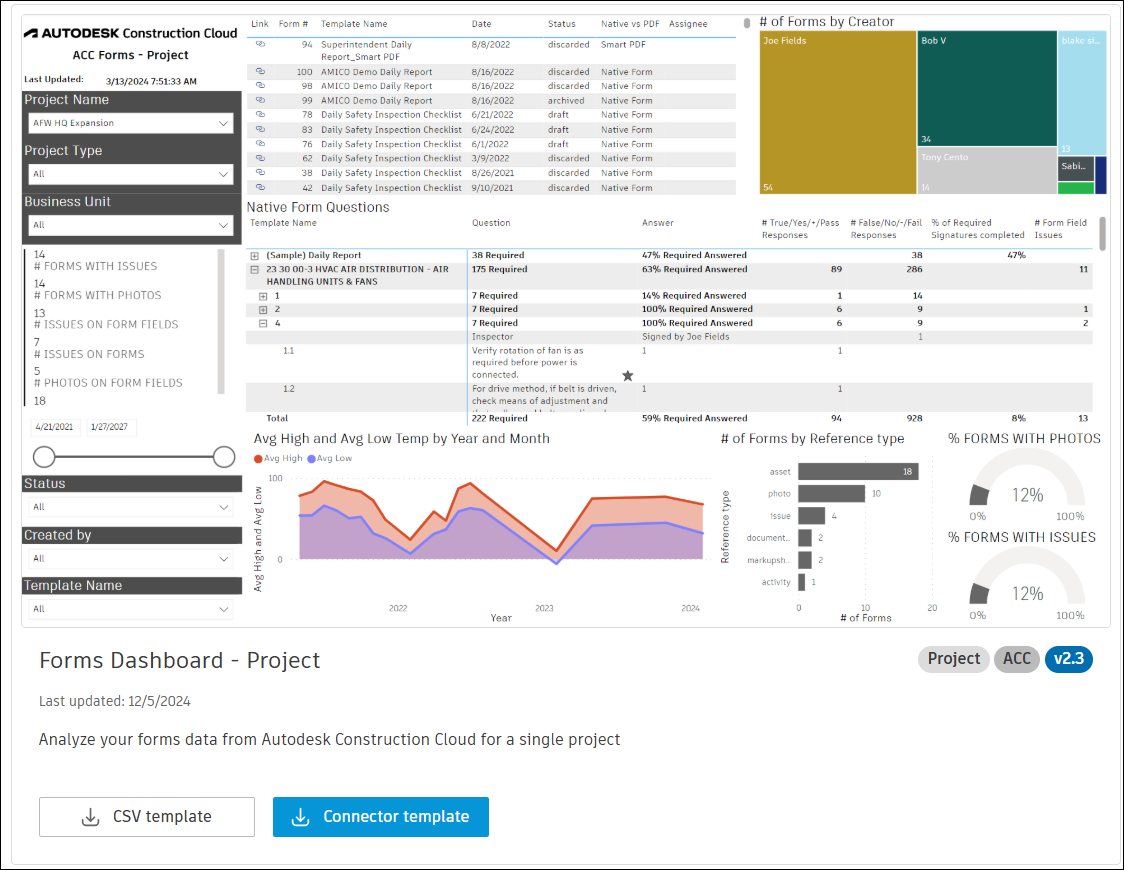Expand form row 2 under HVAC template
The height and width of the screenshot is (870, 1124).
pyautogui.click(x=263, y=310)
